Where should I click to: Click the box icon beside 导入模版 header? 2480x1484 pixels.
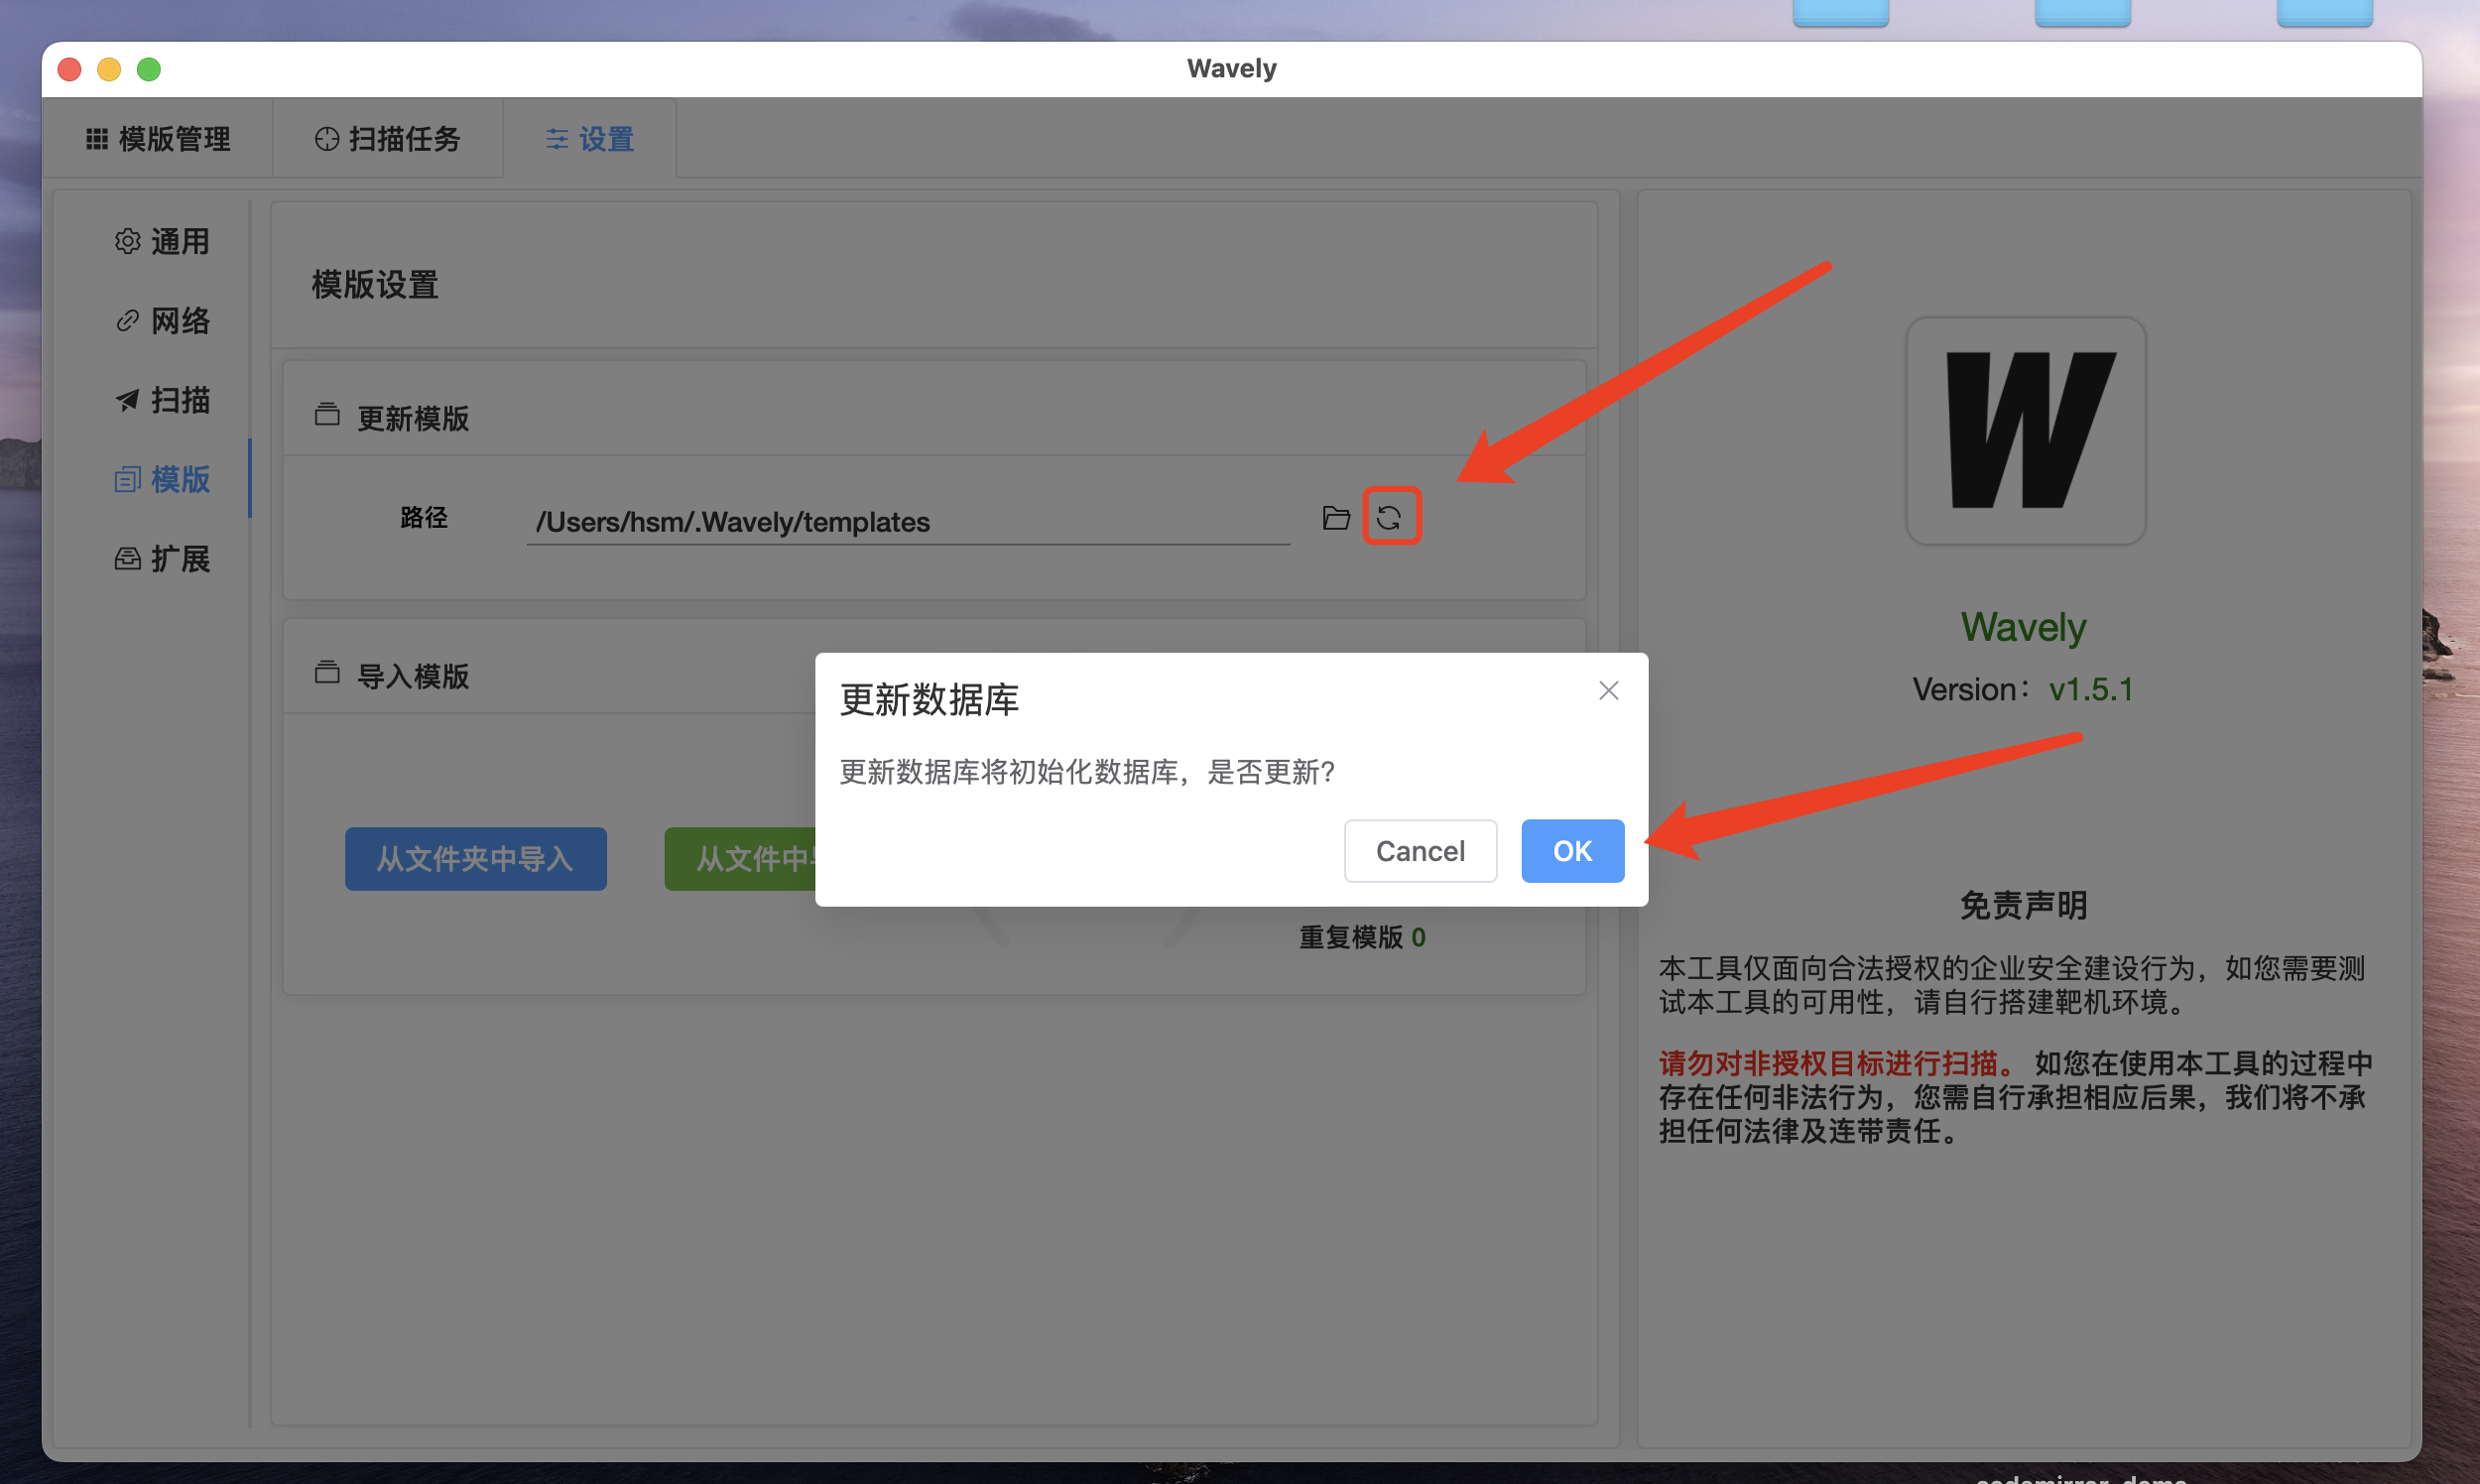click(x=327, y=671)
